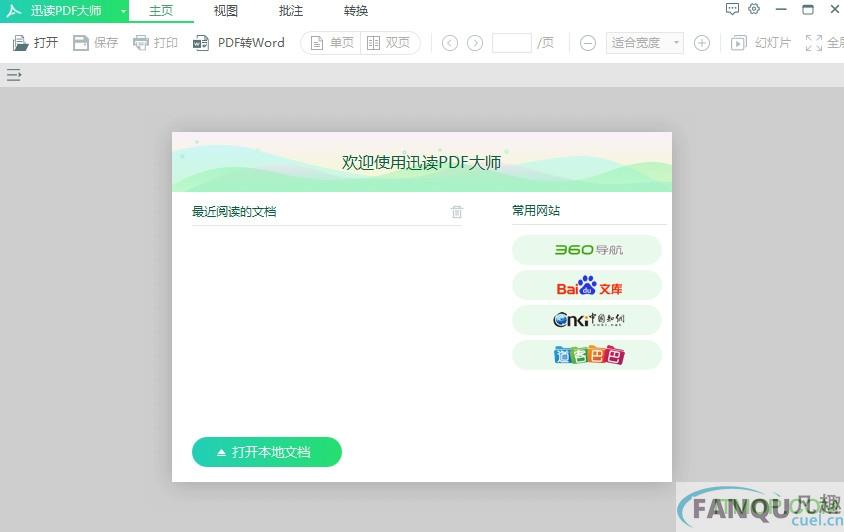
Task: Switch to the 视图 tab
Action: pyautogui.click(x=226, y=11)
